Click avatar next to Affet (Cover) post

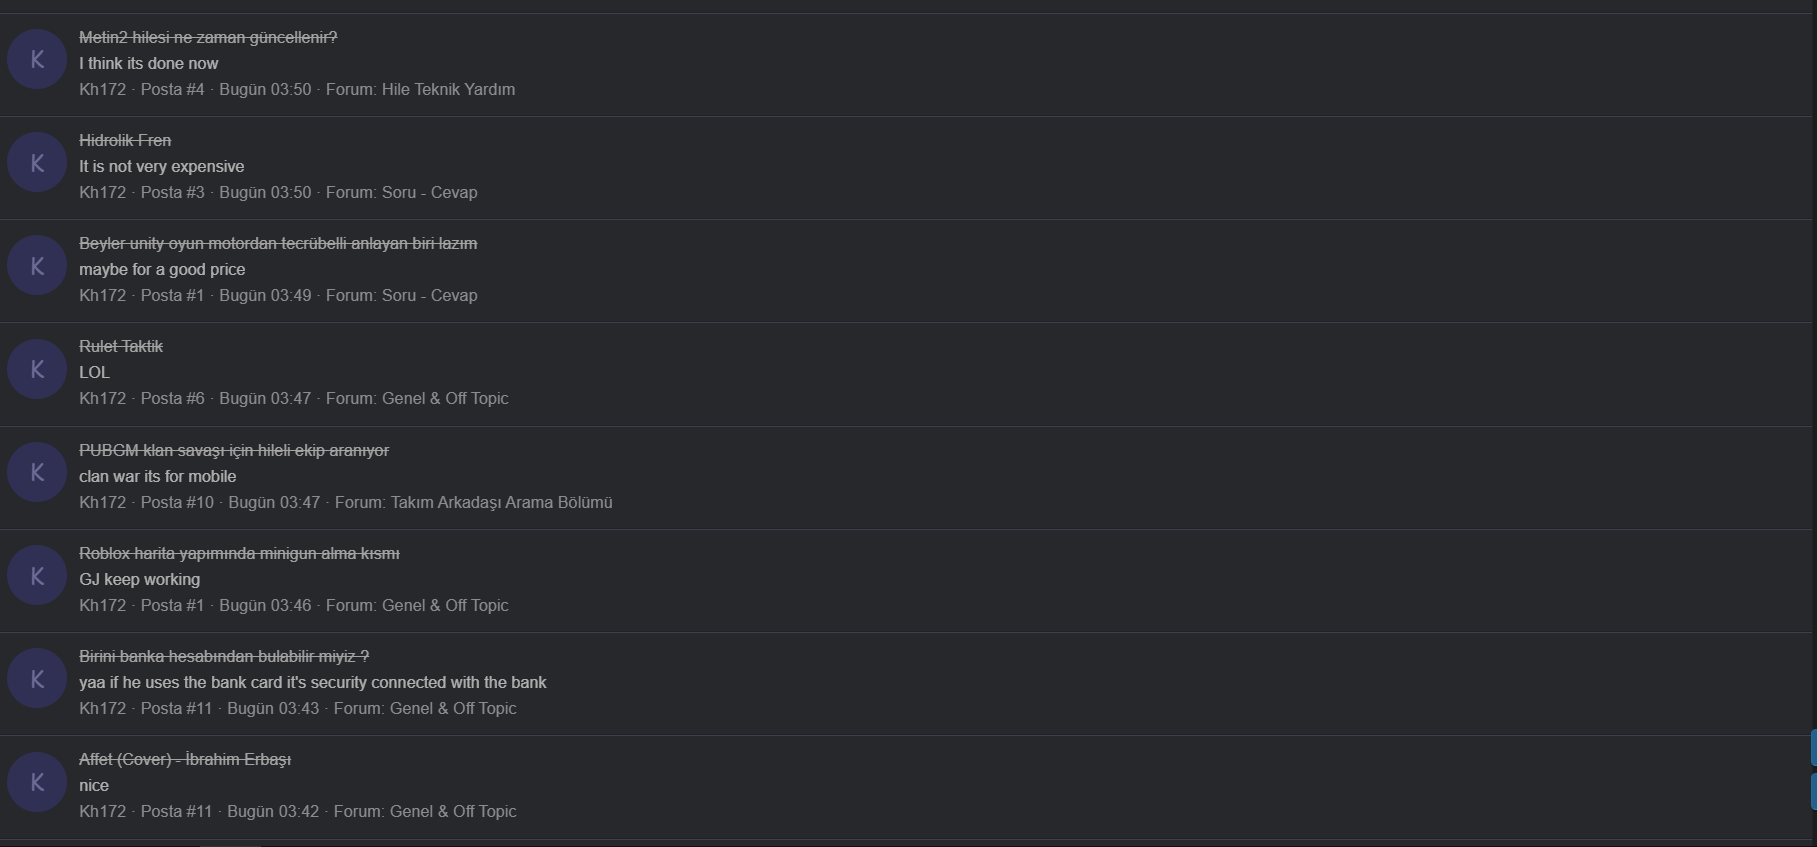tap(37, 782)
